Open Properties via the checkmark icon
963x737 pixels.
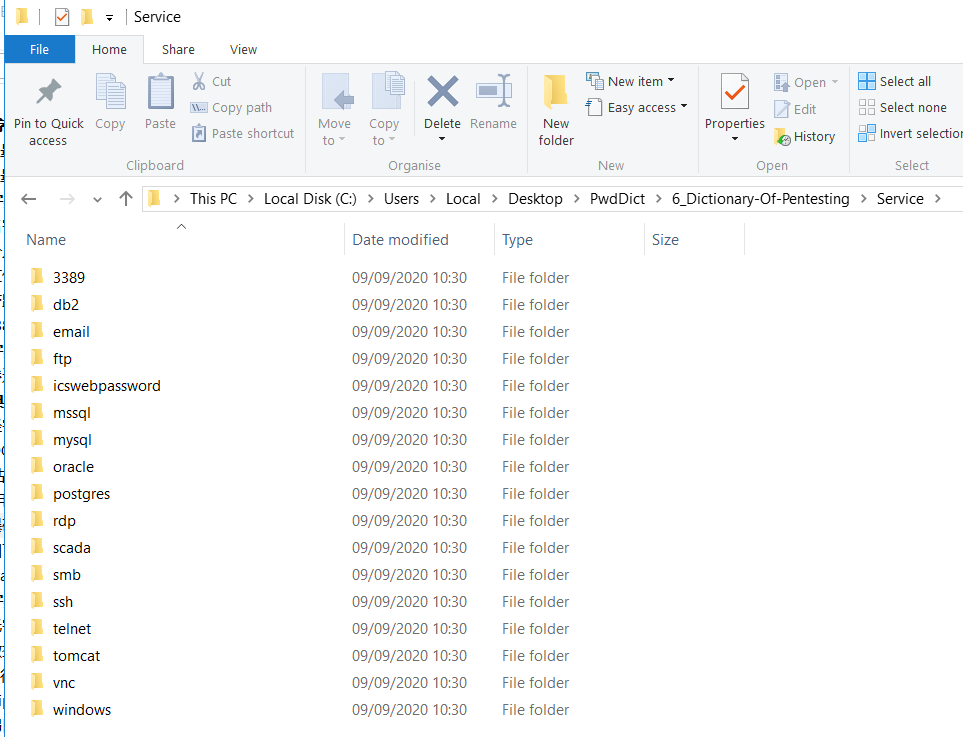point(734,93)
